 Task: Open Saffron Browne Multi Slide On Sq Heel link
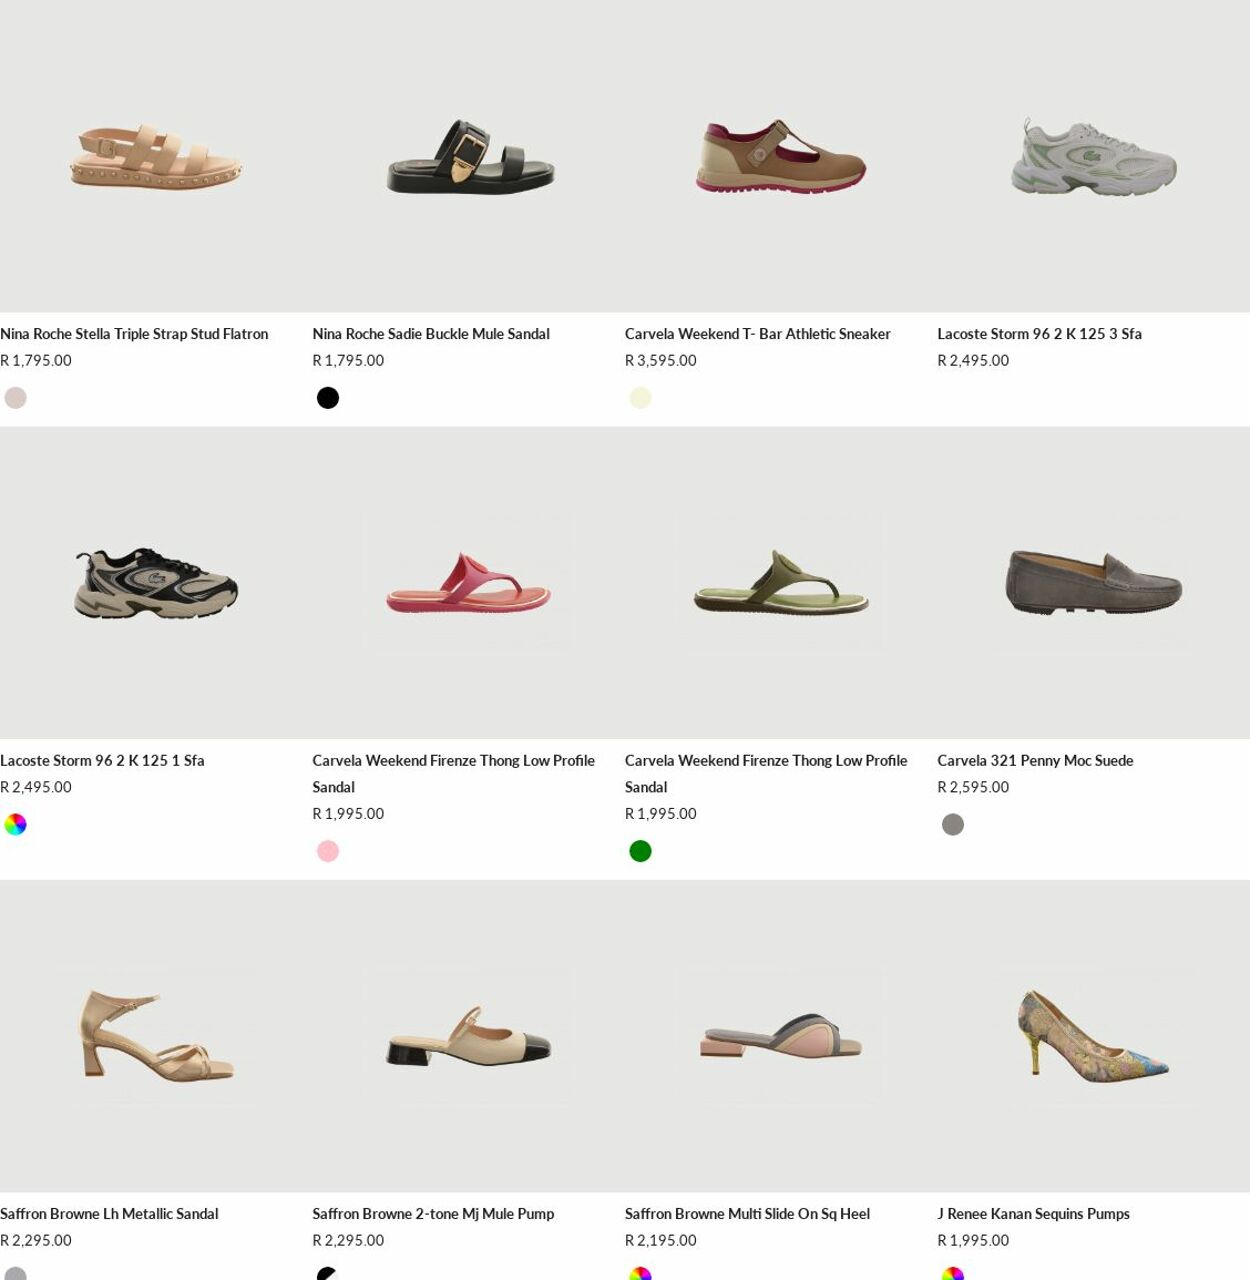[x=747, y=1214]
